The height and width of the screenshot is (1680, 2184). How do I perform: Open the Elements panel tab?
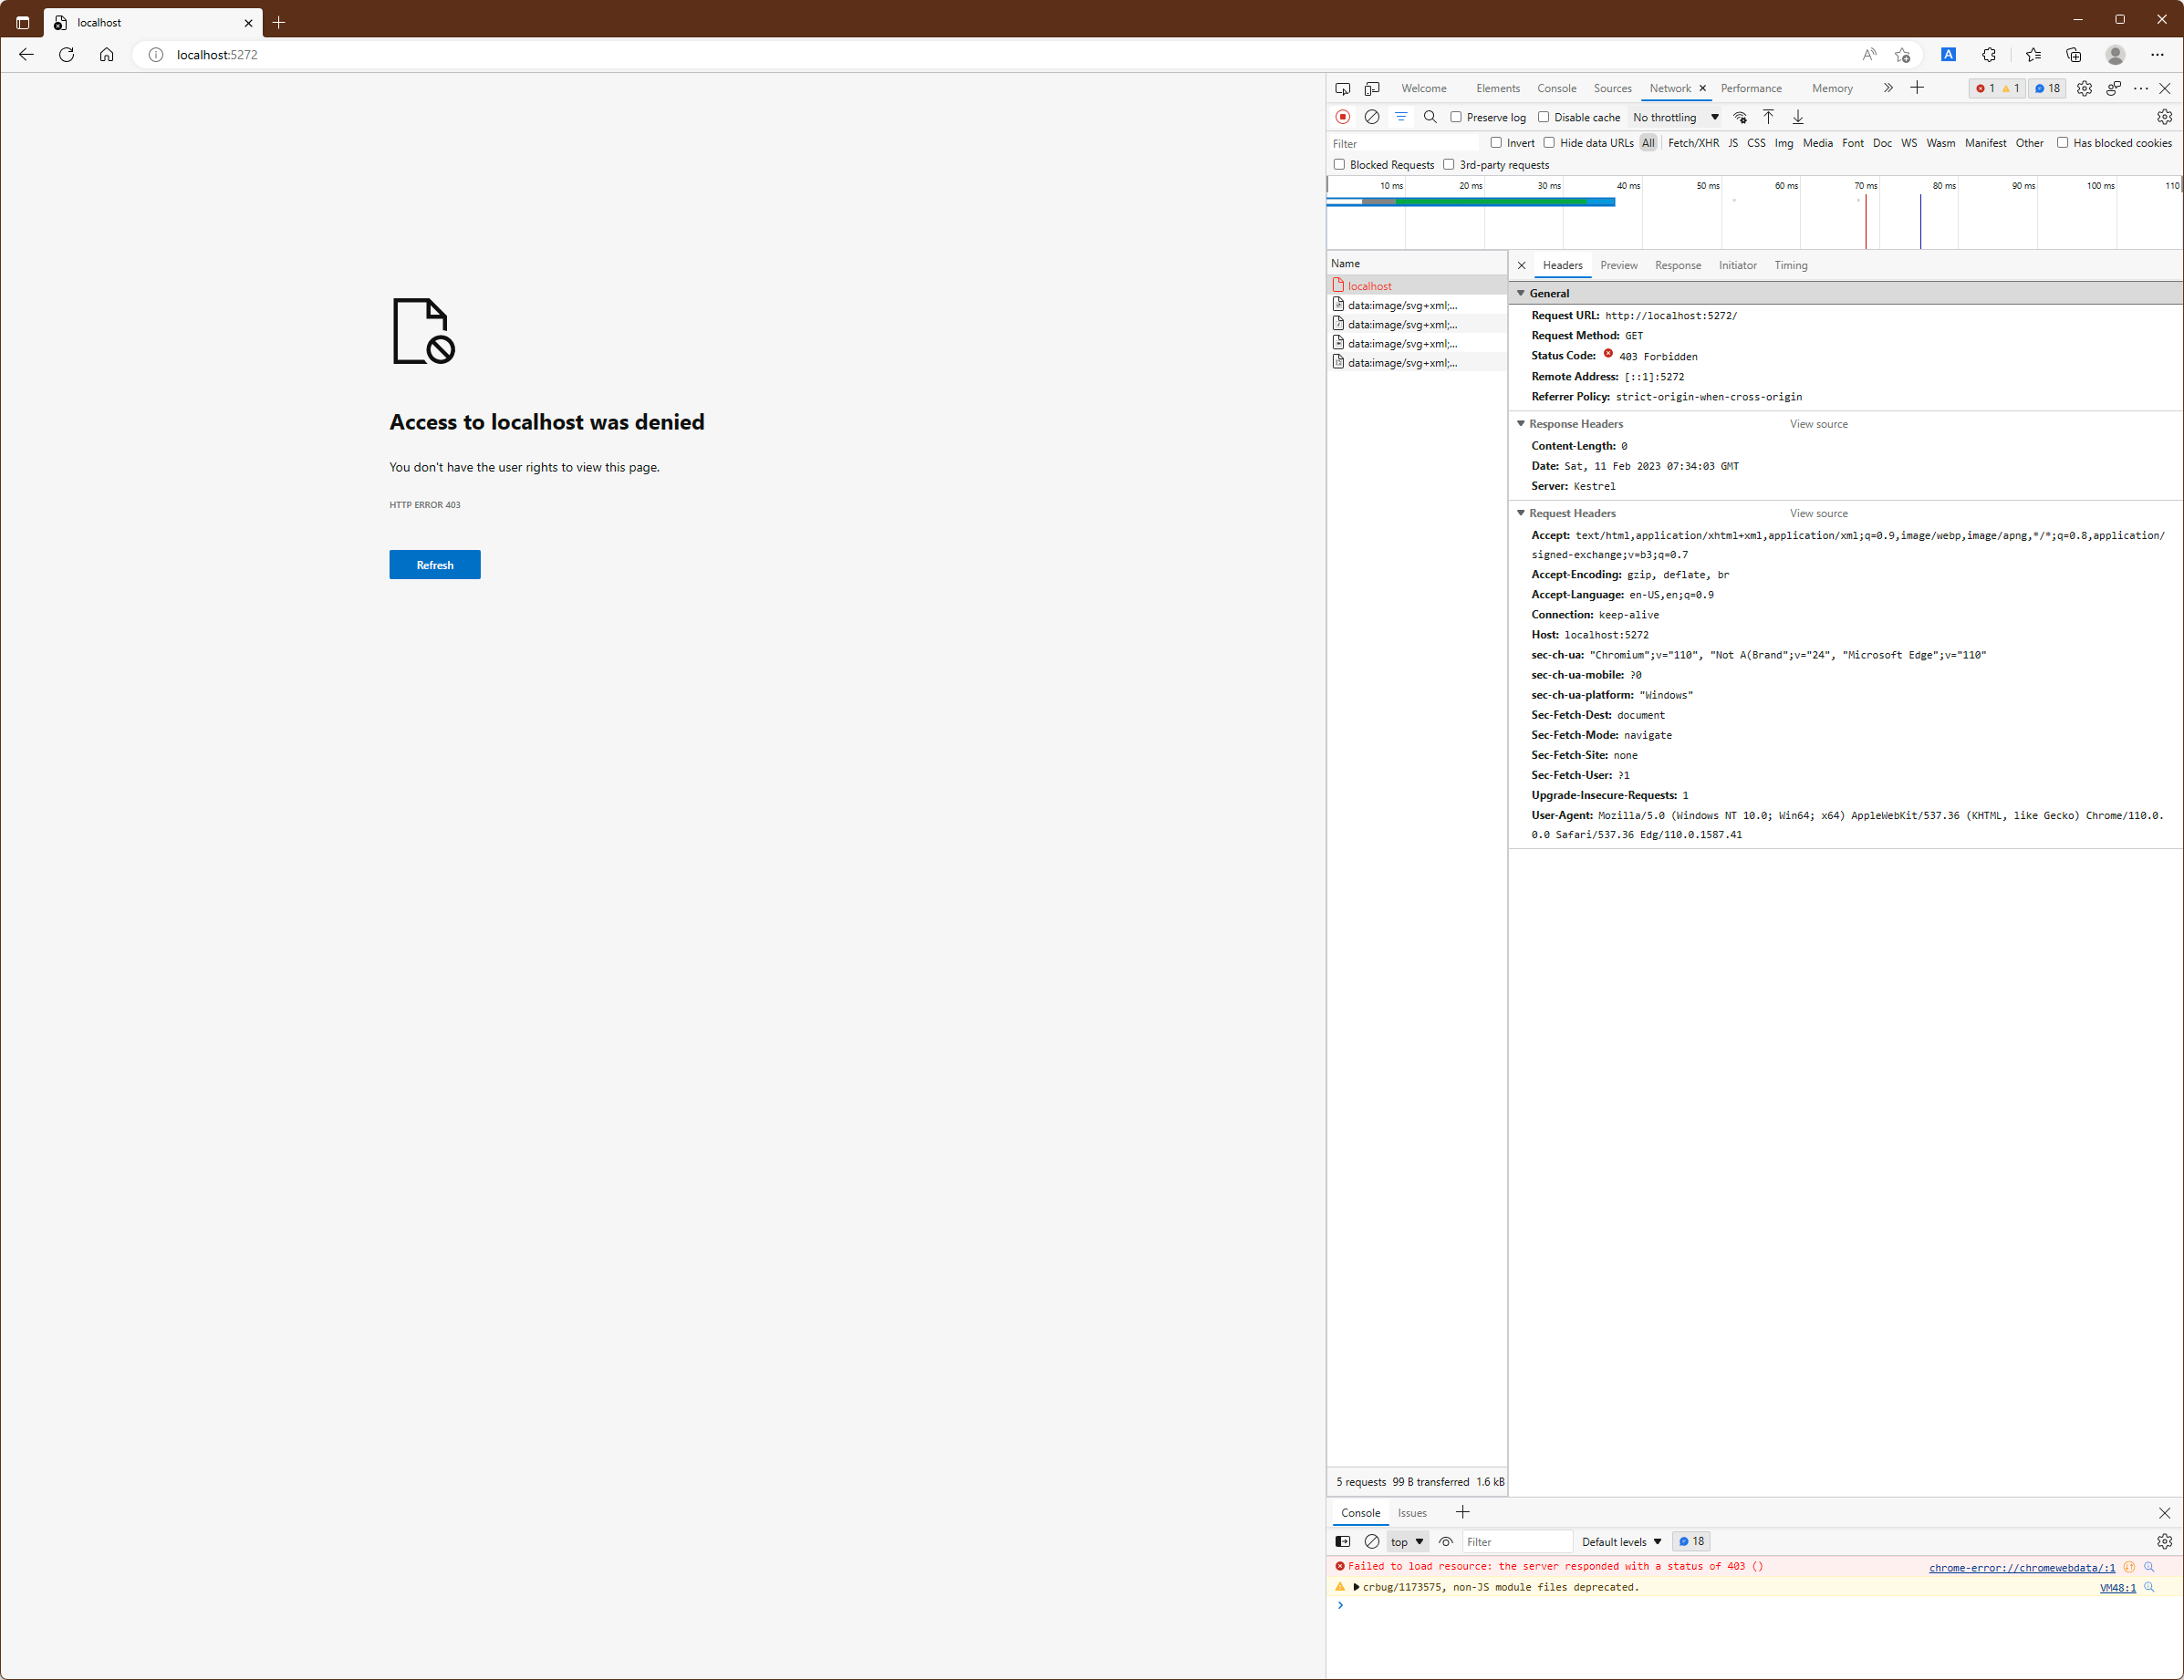coord(1497,88)
